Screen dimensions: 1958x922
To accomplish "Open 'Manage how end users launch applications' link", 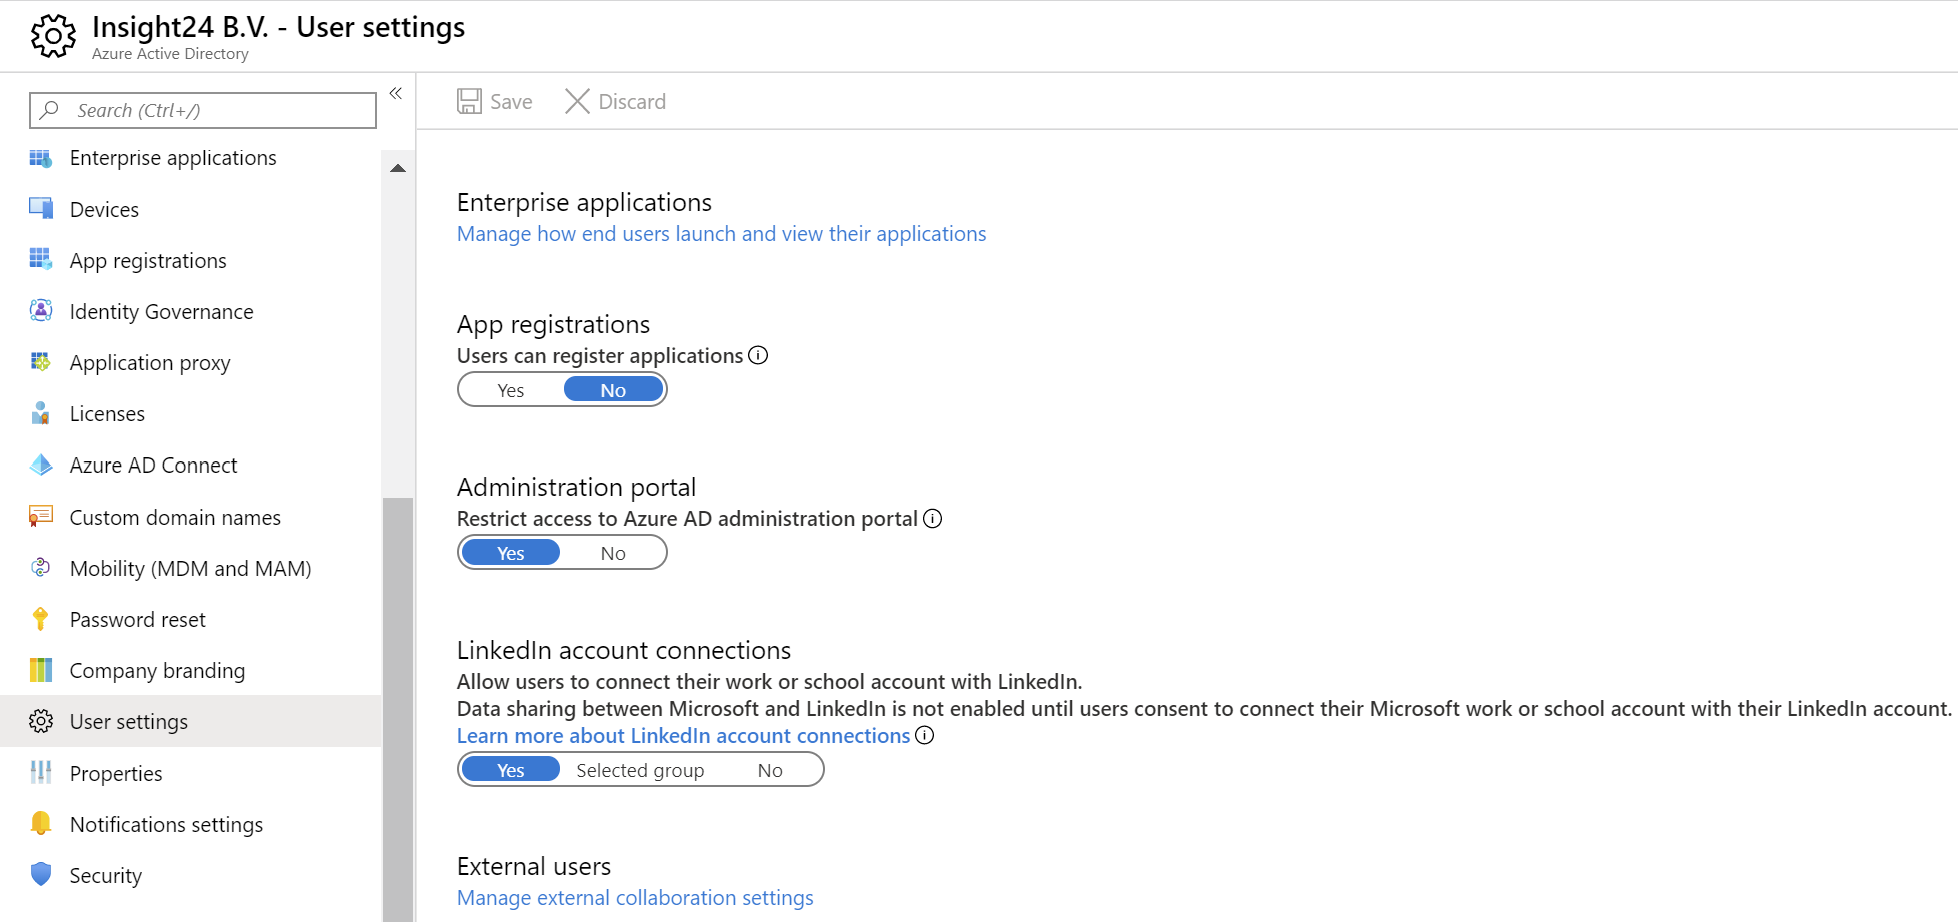I will pos(721,233).
